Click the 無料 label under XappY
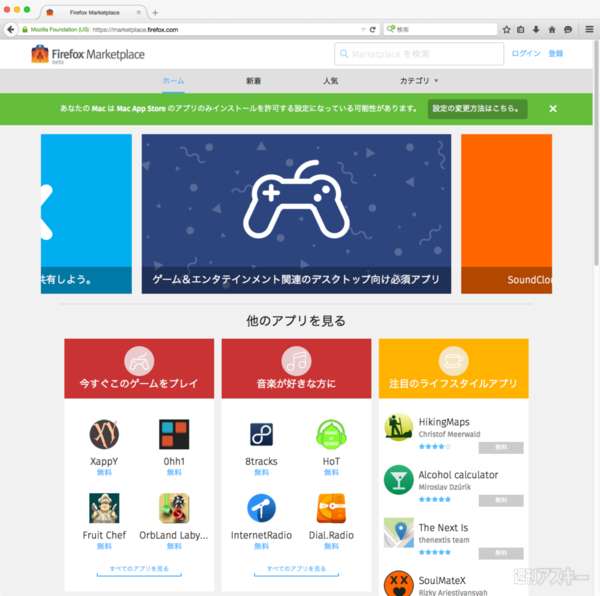 (x=104, y=472)
